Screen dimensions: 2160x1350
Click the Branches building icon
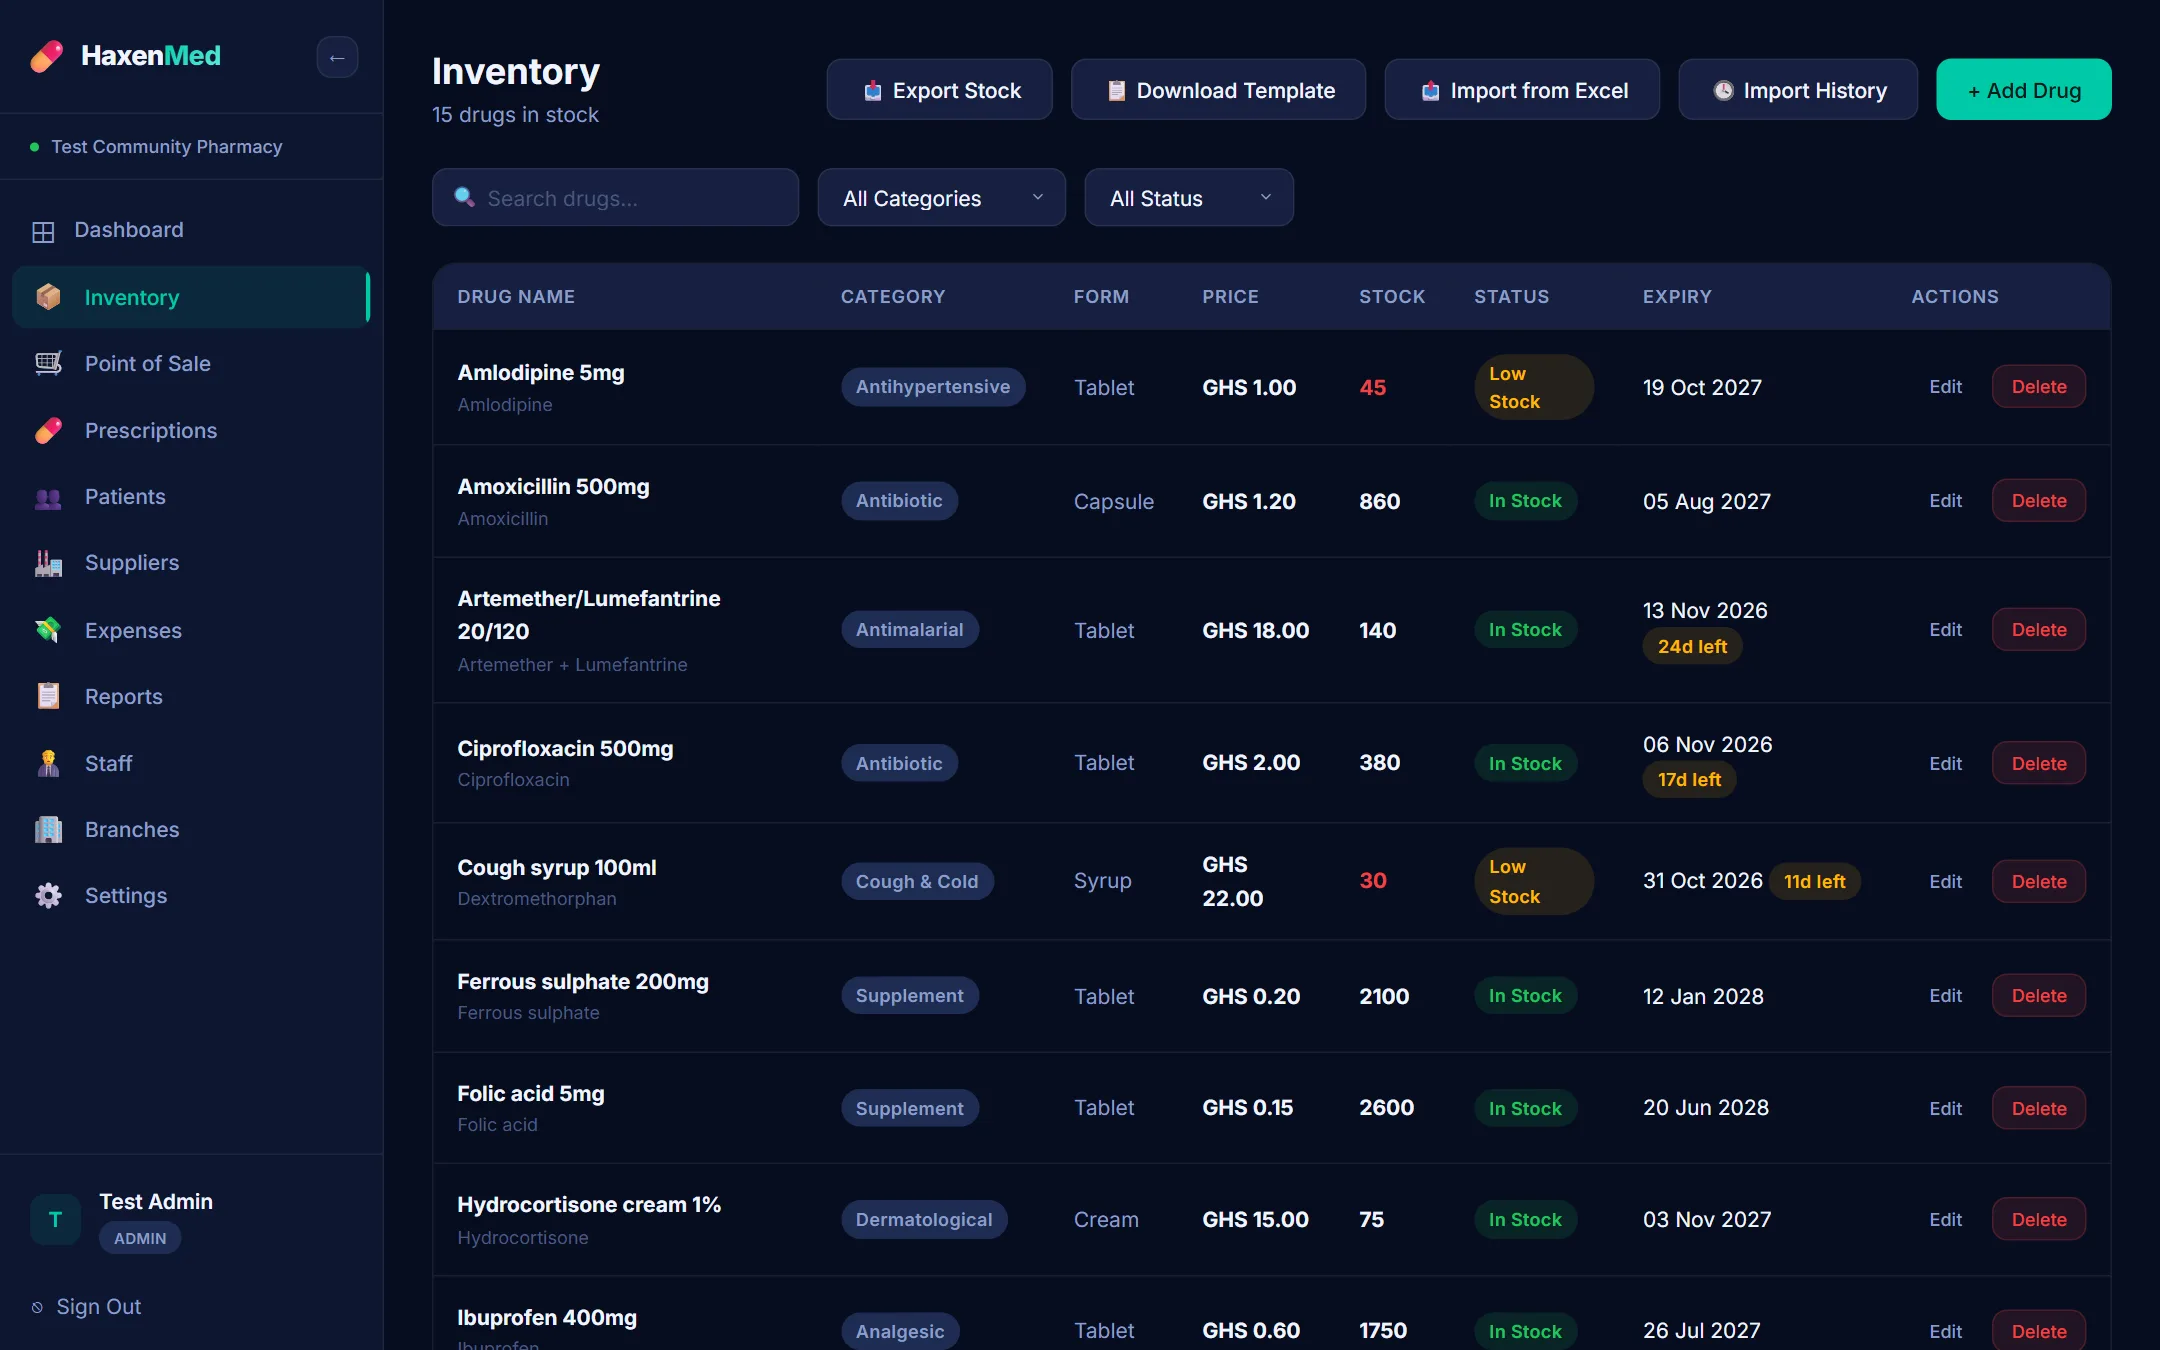48,829
